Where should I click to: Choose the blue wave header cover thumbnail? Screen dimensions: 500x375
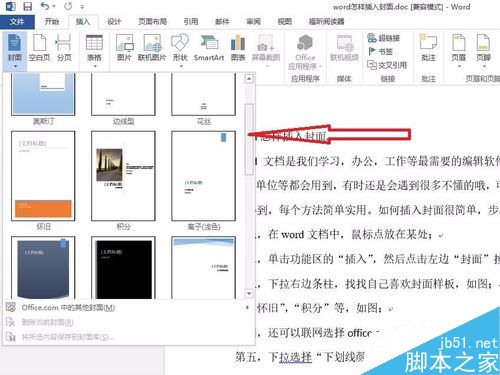[203, 267]
